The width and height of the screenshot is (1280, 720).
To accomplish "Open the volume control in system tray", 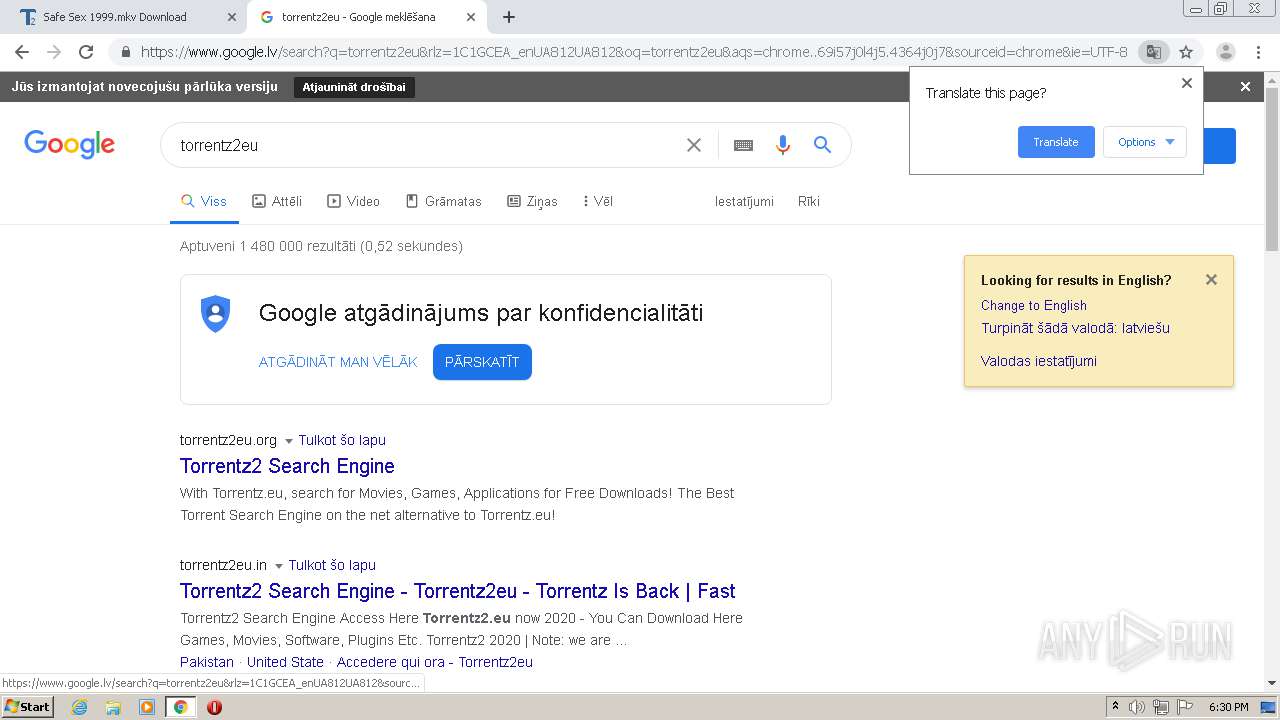I will [x=1137, y=707].
